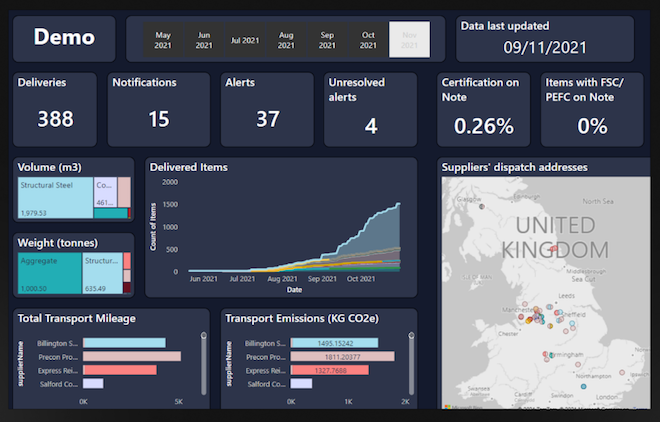The image size is (660, 422).
Task: Toggle the Oct 2021 month filter
Action: coord(368,40)
